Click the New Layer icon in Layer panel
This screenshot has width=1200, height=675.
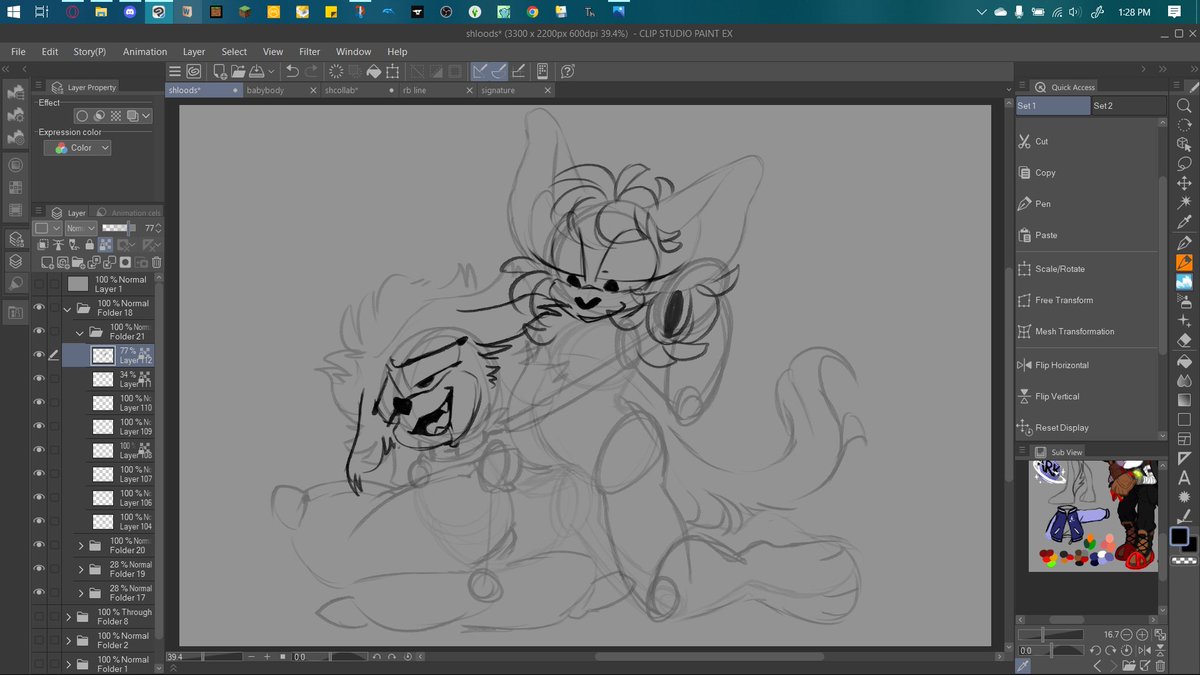[47, 261]
